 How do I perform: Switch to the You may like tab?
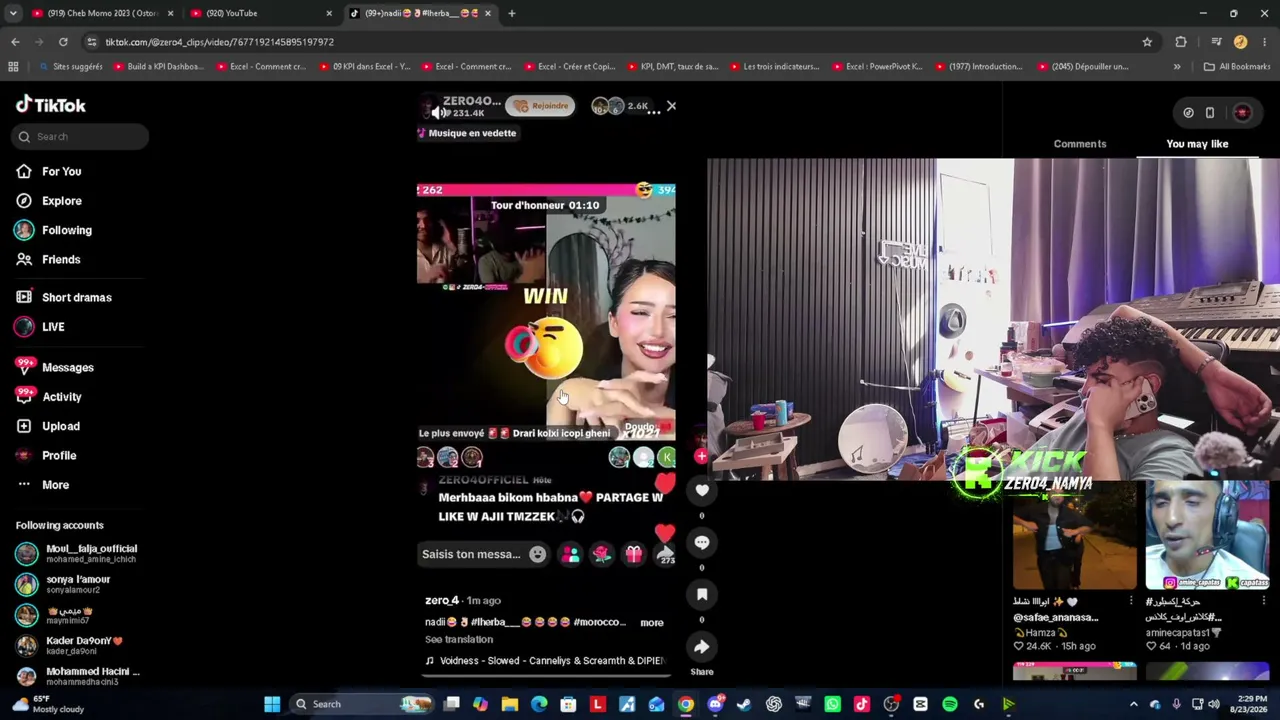click(1197, 144)
